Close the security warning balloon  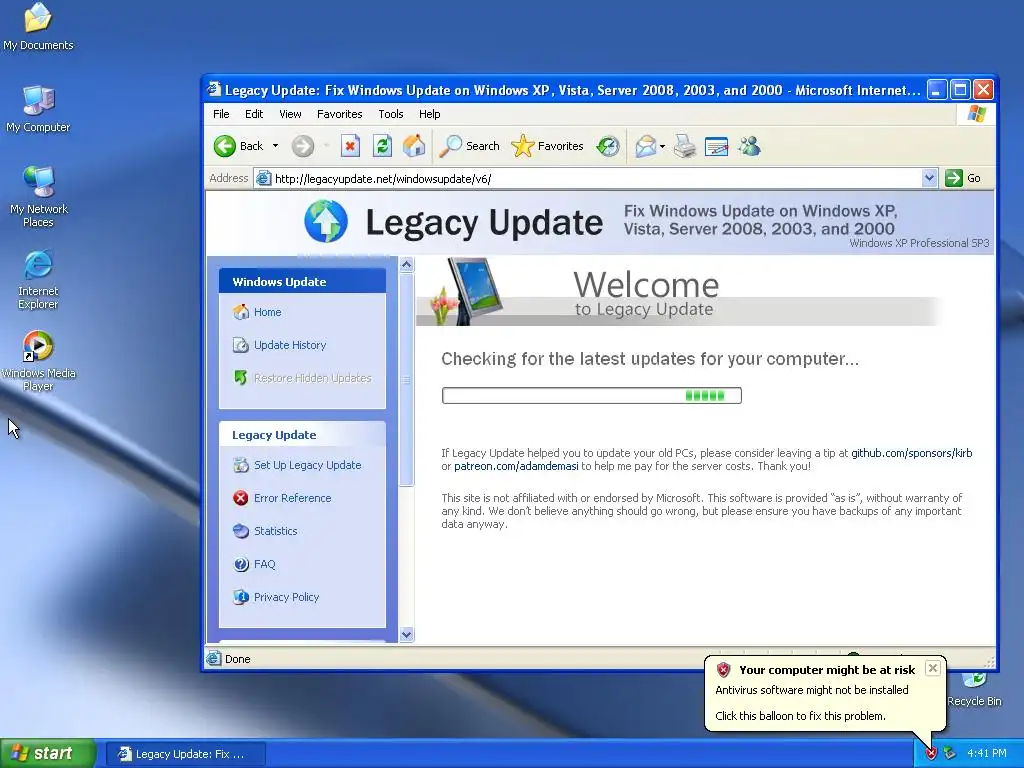[933, 668]
